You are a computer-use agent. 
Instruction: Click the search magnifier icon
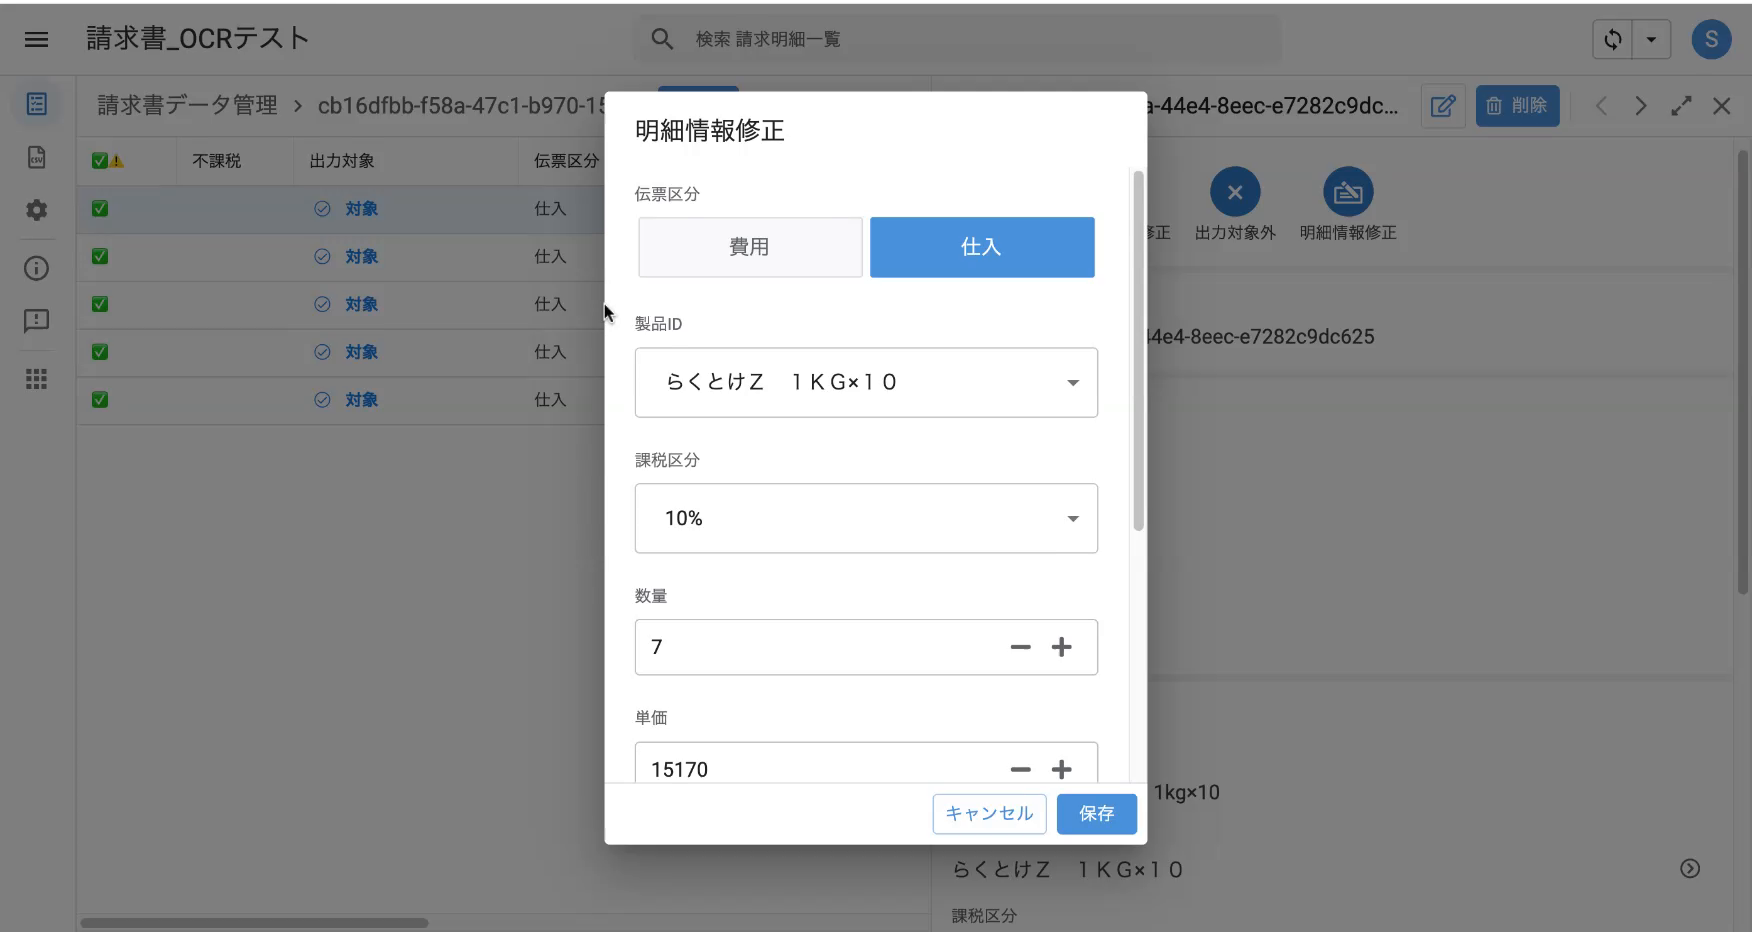(662, 39)
